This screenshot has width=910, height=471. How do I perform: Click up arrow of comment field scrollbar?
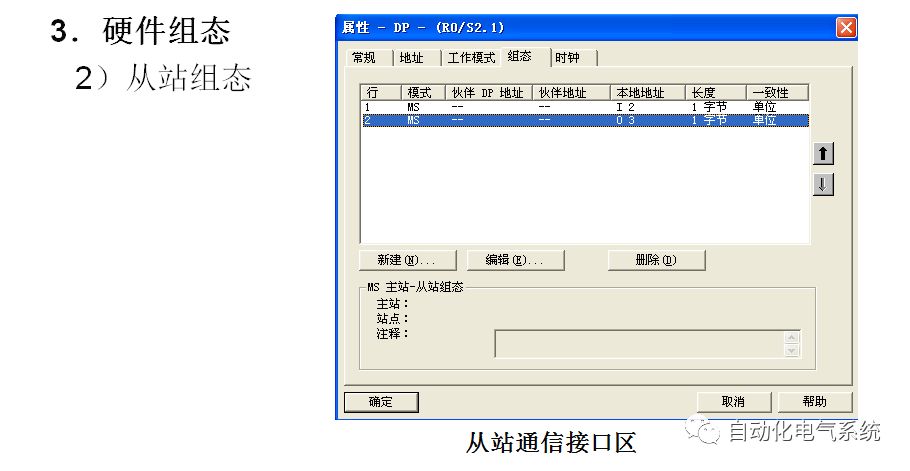tap(792, 338)
